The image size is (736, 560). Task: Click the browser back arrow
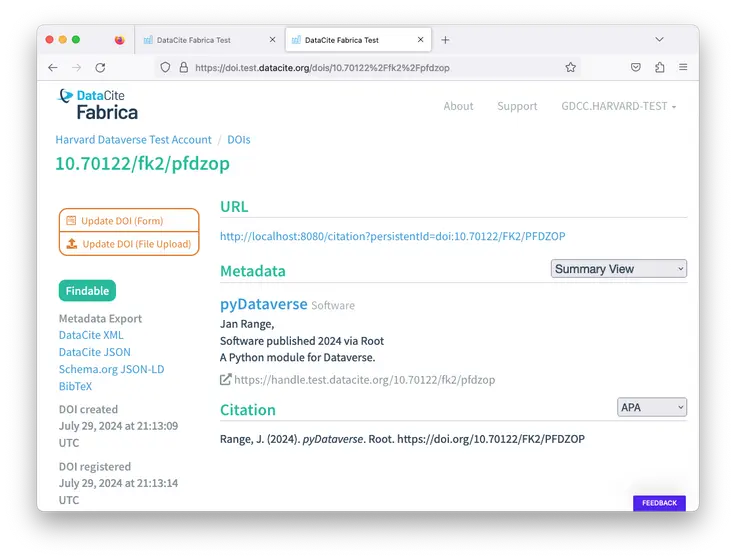(x=53, y=67)
